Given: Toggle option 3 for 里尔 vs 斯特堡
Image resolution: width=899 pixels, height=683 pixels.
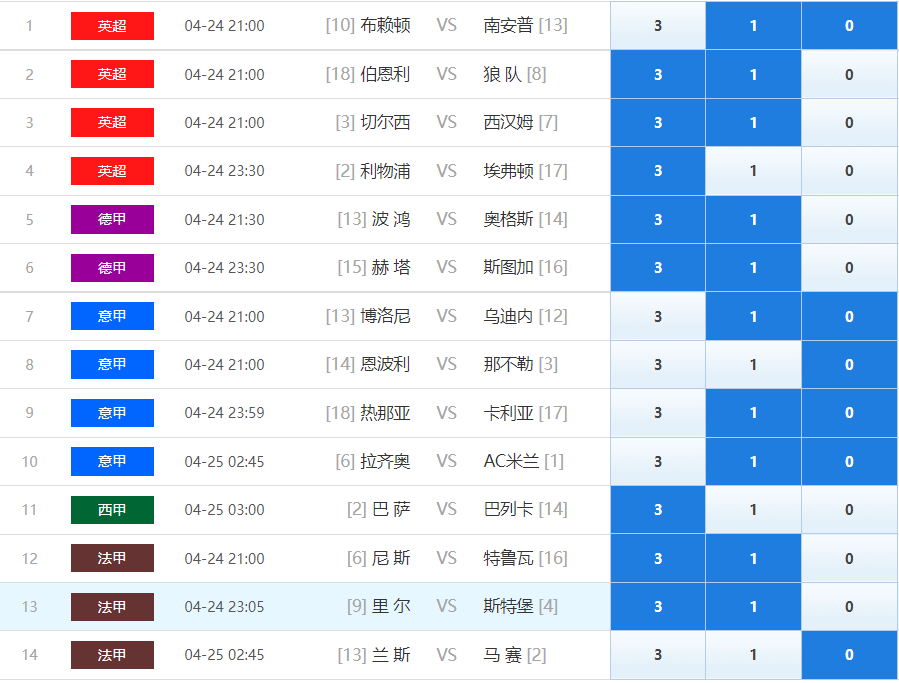Looking at the screenshot, I should pos(658,607).
